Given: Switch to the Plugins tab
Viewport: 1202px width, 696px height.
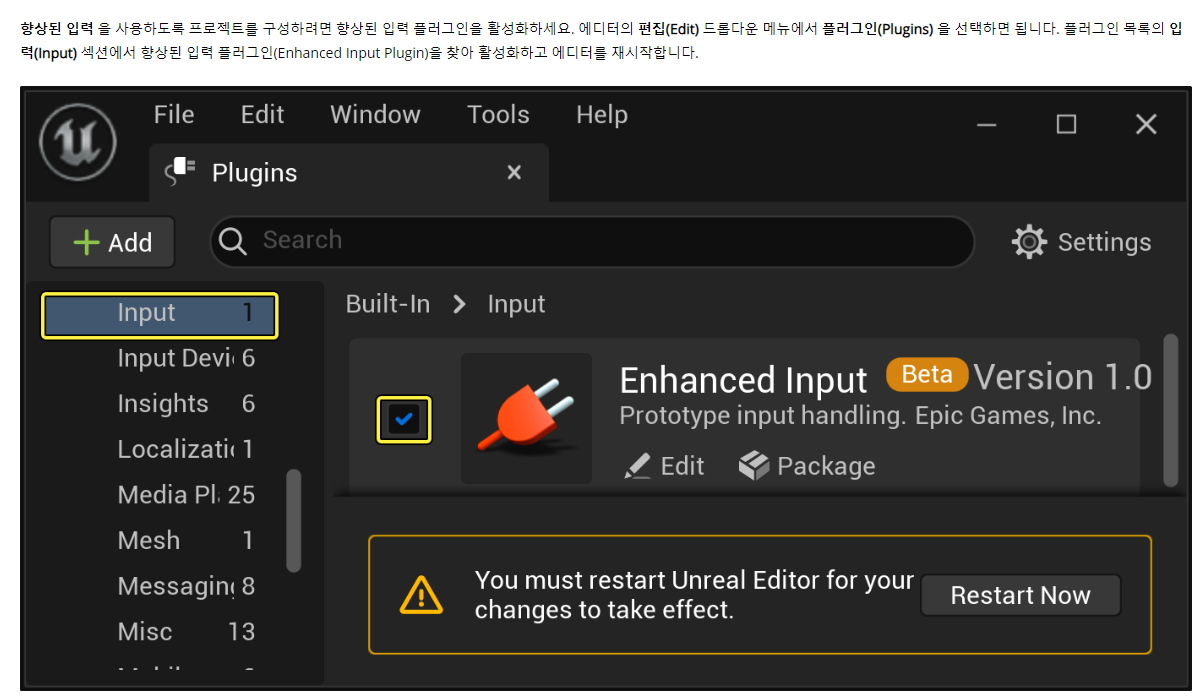Looking at the screenshot, I should 348,173.
